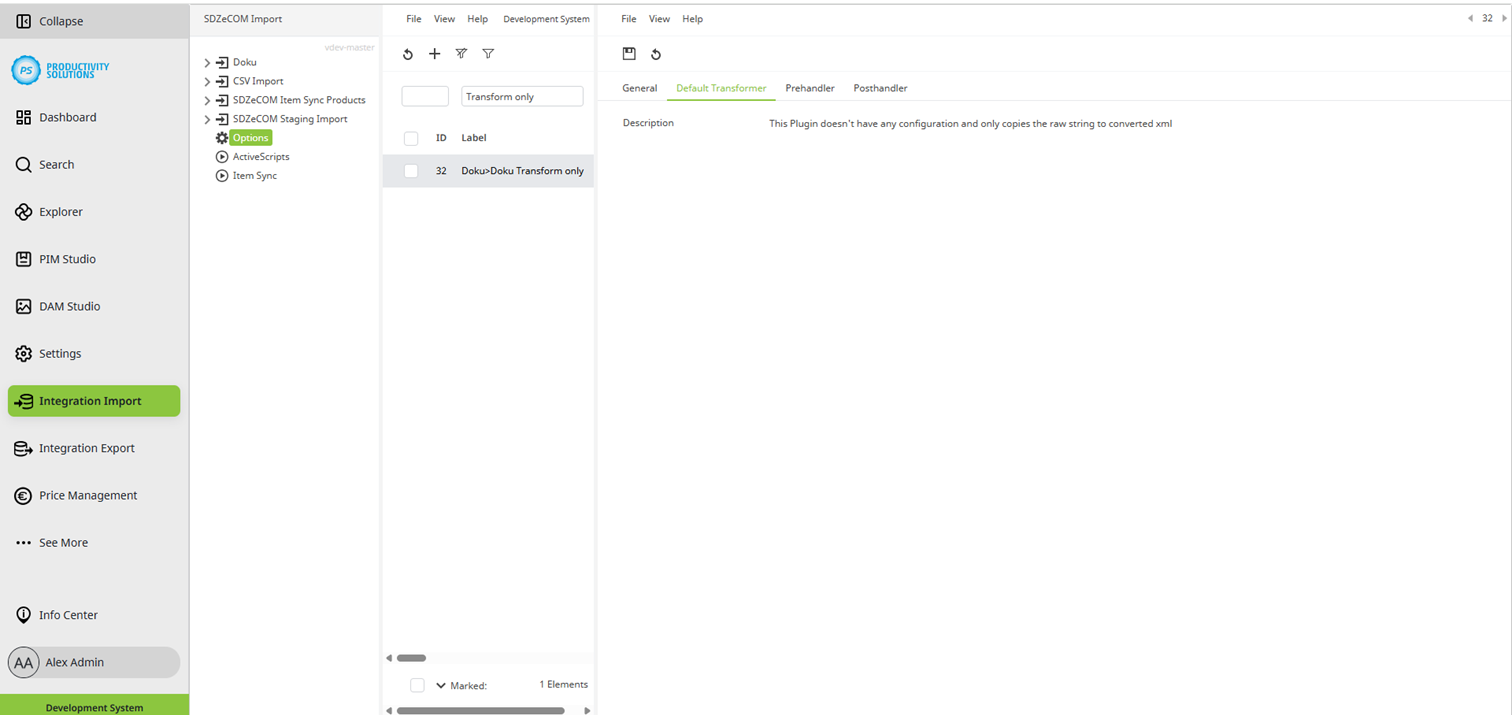Refresh the options list
Image resolution: width=1512 pixels, height=715 pixels.
pyautogui.click(x=408, y=54)
